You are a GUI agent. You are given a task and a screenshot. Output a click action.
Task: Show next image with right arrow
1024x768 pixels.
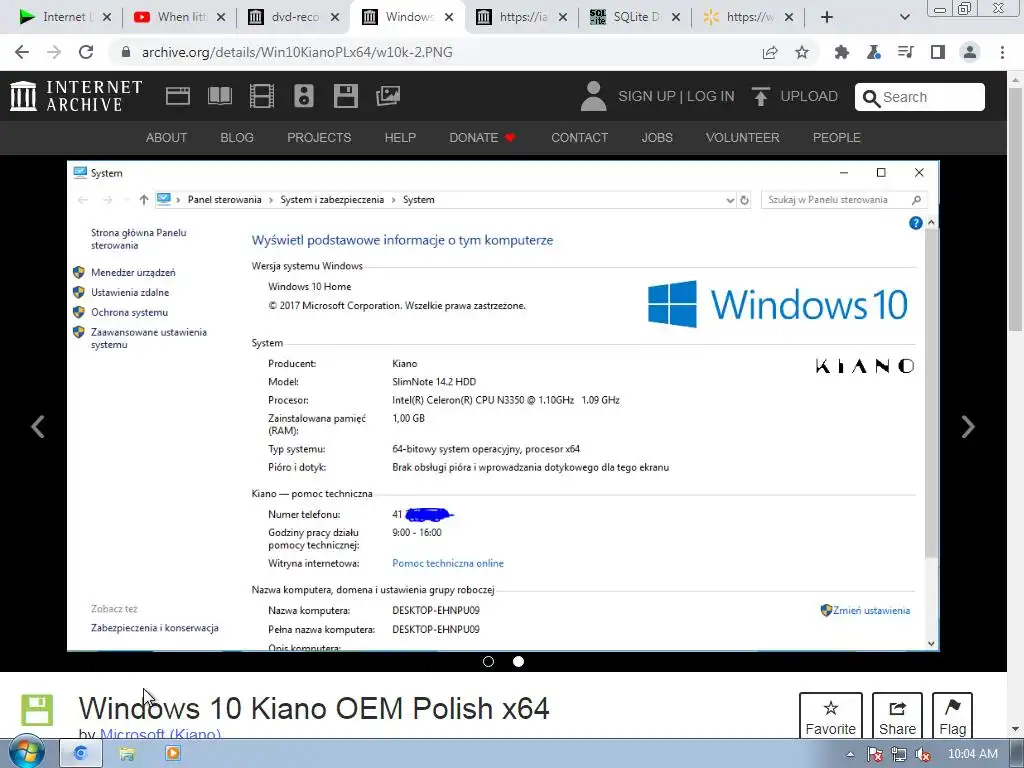click(968, 426)
